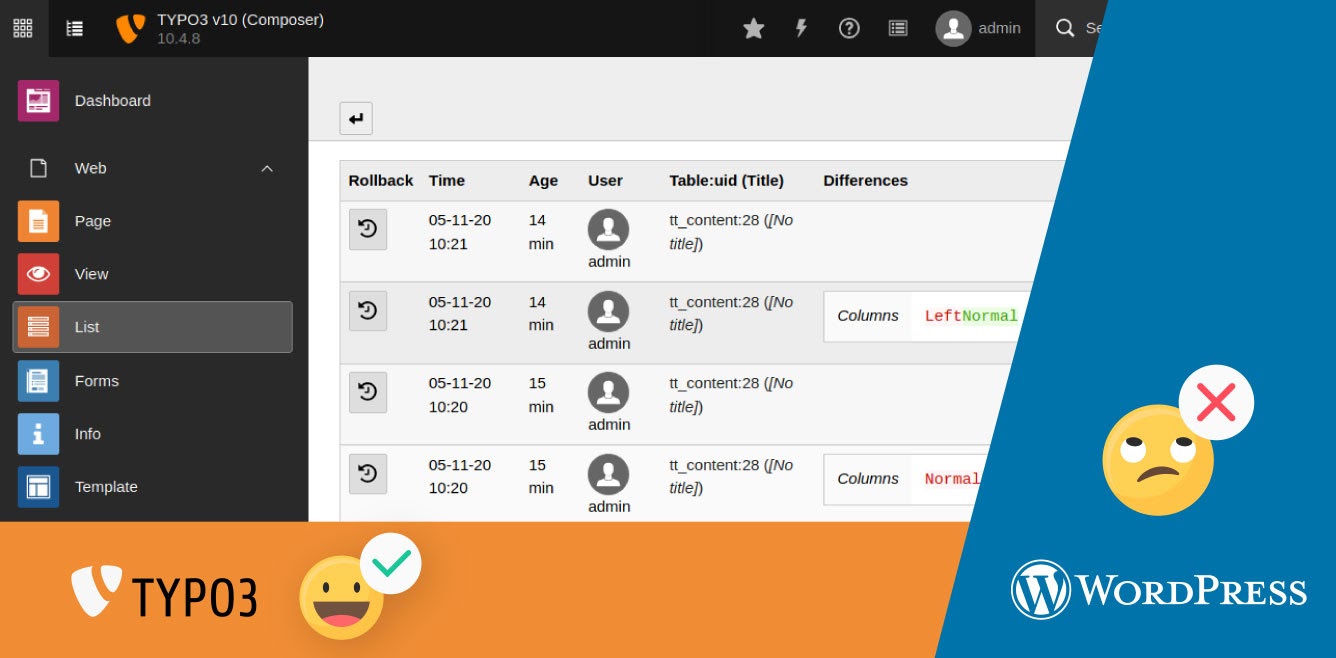This screenshot has width=1336, height=658.
Task: Click the TYPO3 logo in top bar
Action: tap(130, 28)
